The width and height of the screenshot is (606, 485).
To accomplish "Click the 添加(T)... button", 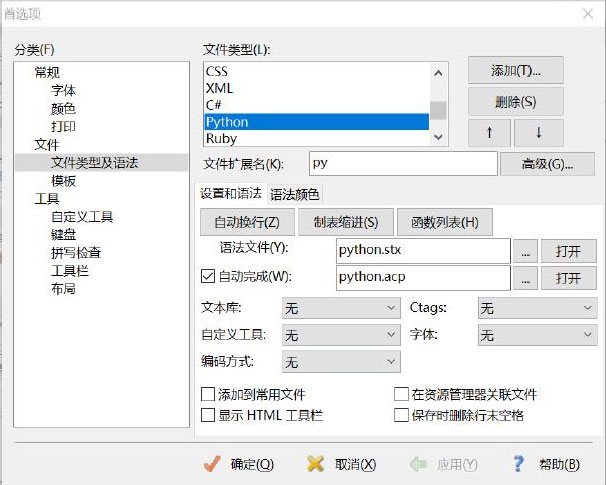I will point(515,70).
